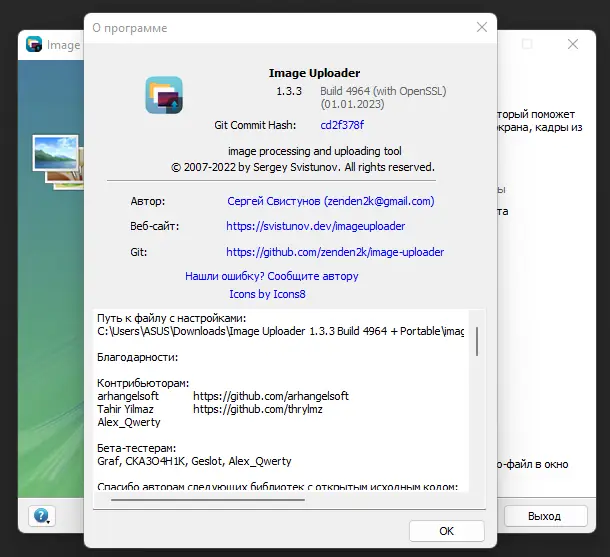The height and width of the screenshot is (557, 610).
Task: Click the 'Tahir Yilmaz' contributor name
Action: [x=125, y=409]
